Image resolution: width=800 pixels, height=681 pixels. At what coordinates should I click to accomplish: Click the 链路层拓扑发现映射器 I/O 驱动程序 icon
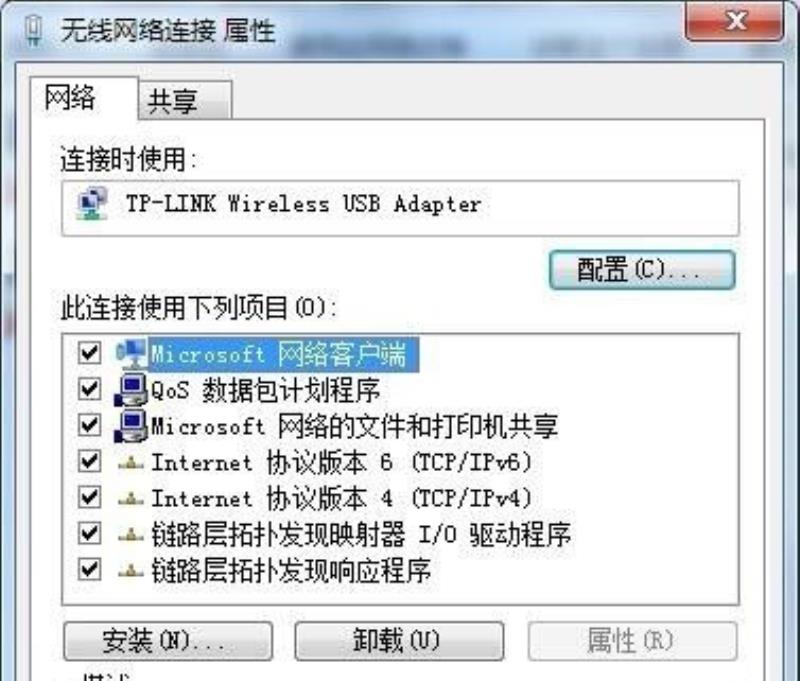131,535
